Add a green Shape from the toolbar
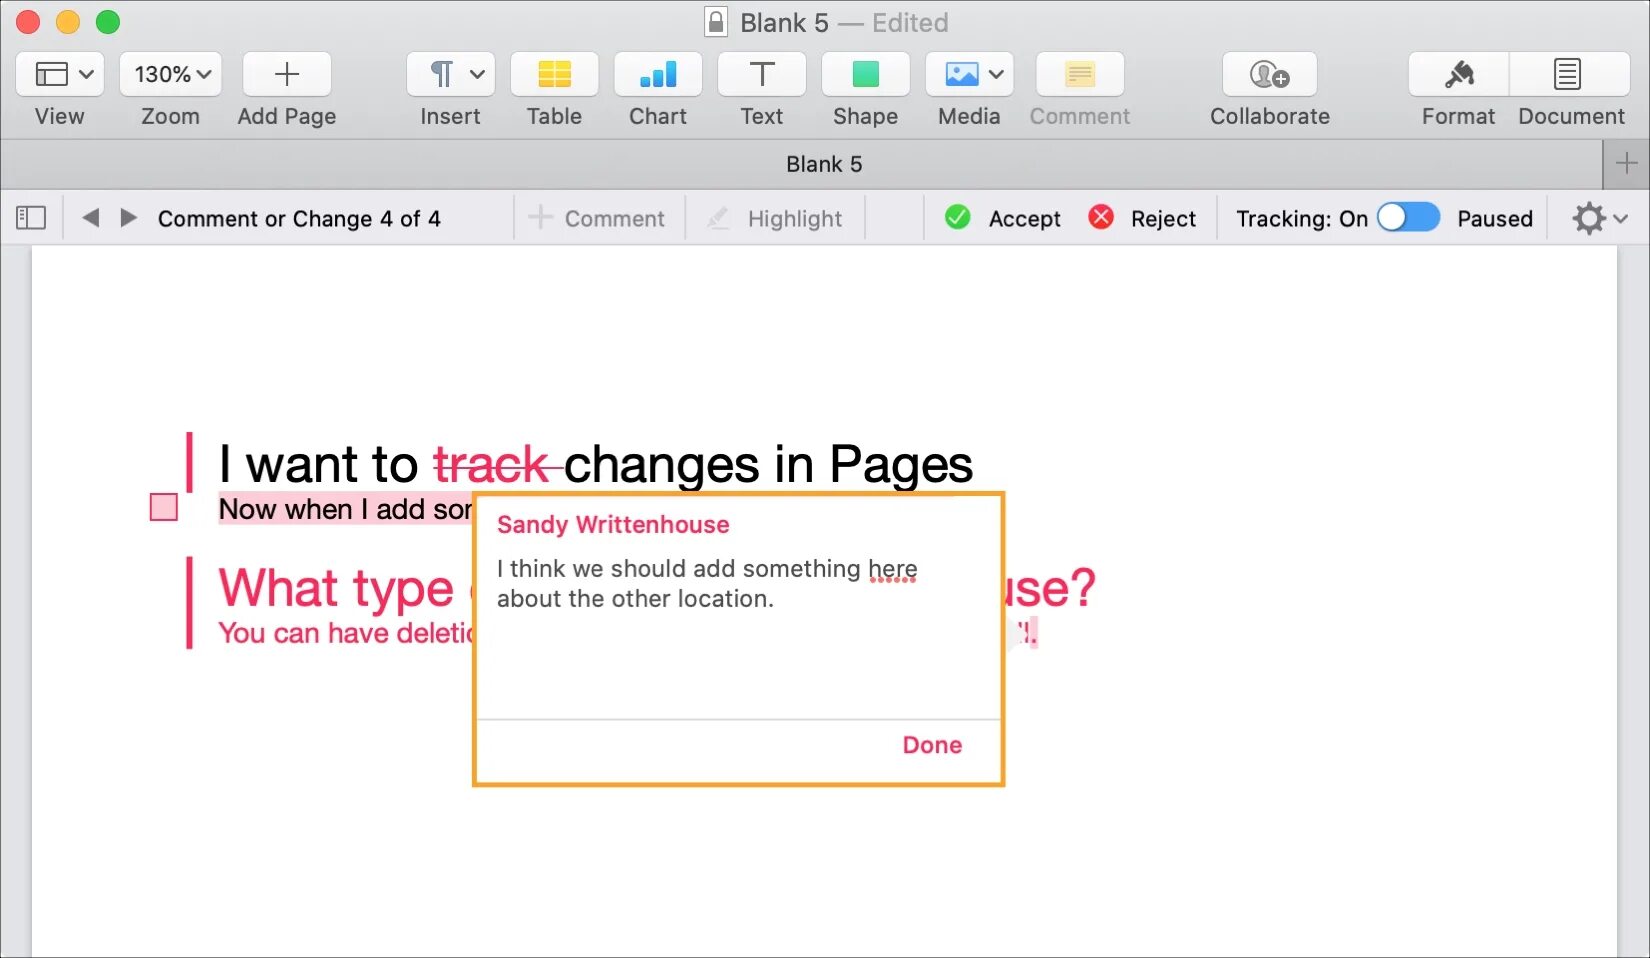The width and height of the screenshot is (1650, 958). [x=866, y=74]
